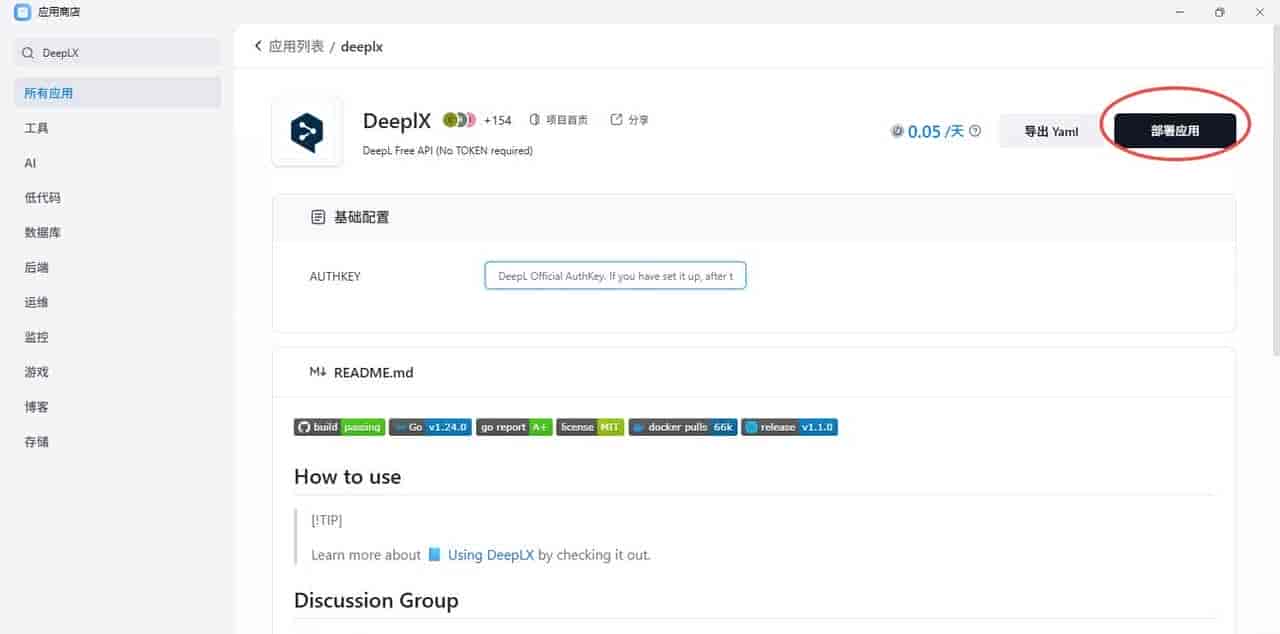Click the build passing badge
The image size is (1280, 634).
pyautogui.click(x=339, y=427)
